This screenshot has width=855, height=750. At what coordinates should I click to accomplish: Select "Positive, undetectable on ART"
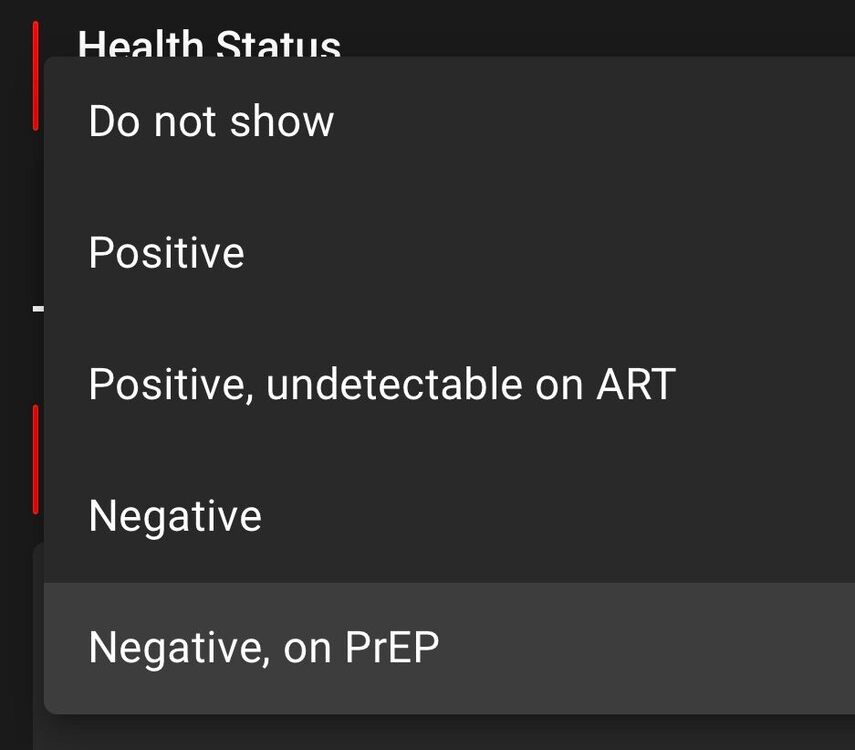(382, 385)
